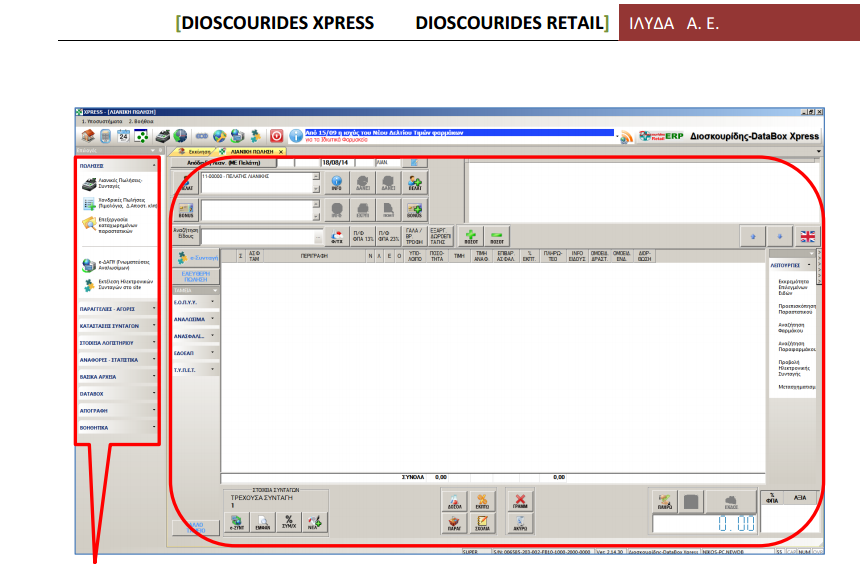The width and height of the screenshot is (867, 564).
Task: Click the date field showing 18/08/14
Action: click(x=336, y=163)
